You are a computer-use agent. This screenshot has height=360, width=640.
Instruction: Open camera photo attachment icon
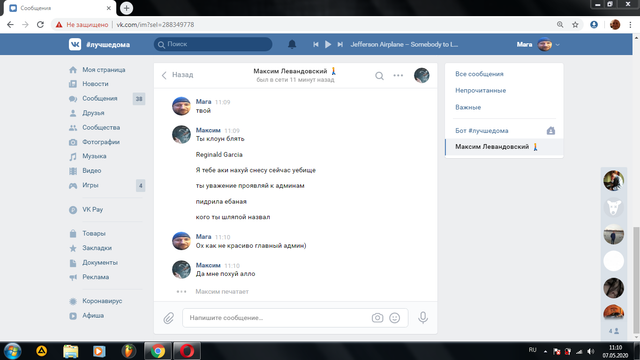tap(377, 318)
